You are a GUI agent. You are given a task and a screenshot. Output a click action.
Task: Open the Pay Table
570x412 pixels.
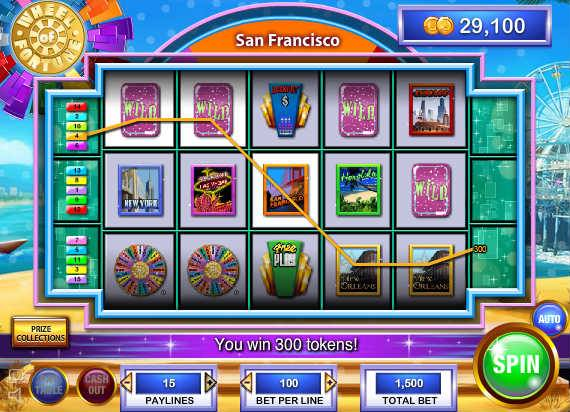48,386
